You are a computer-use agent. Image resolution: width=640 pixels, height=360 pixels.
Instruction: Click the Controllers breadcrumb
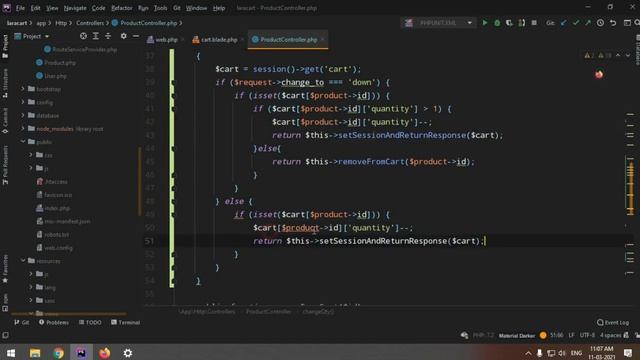[x=90, y=23]
